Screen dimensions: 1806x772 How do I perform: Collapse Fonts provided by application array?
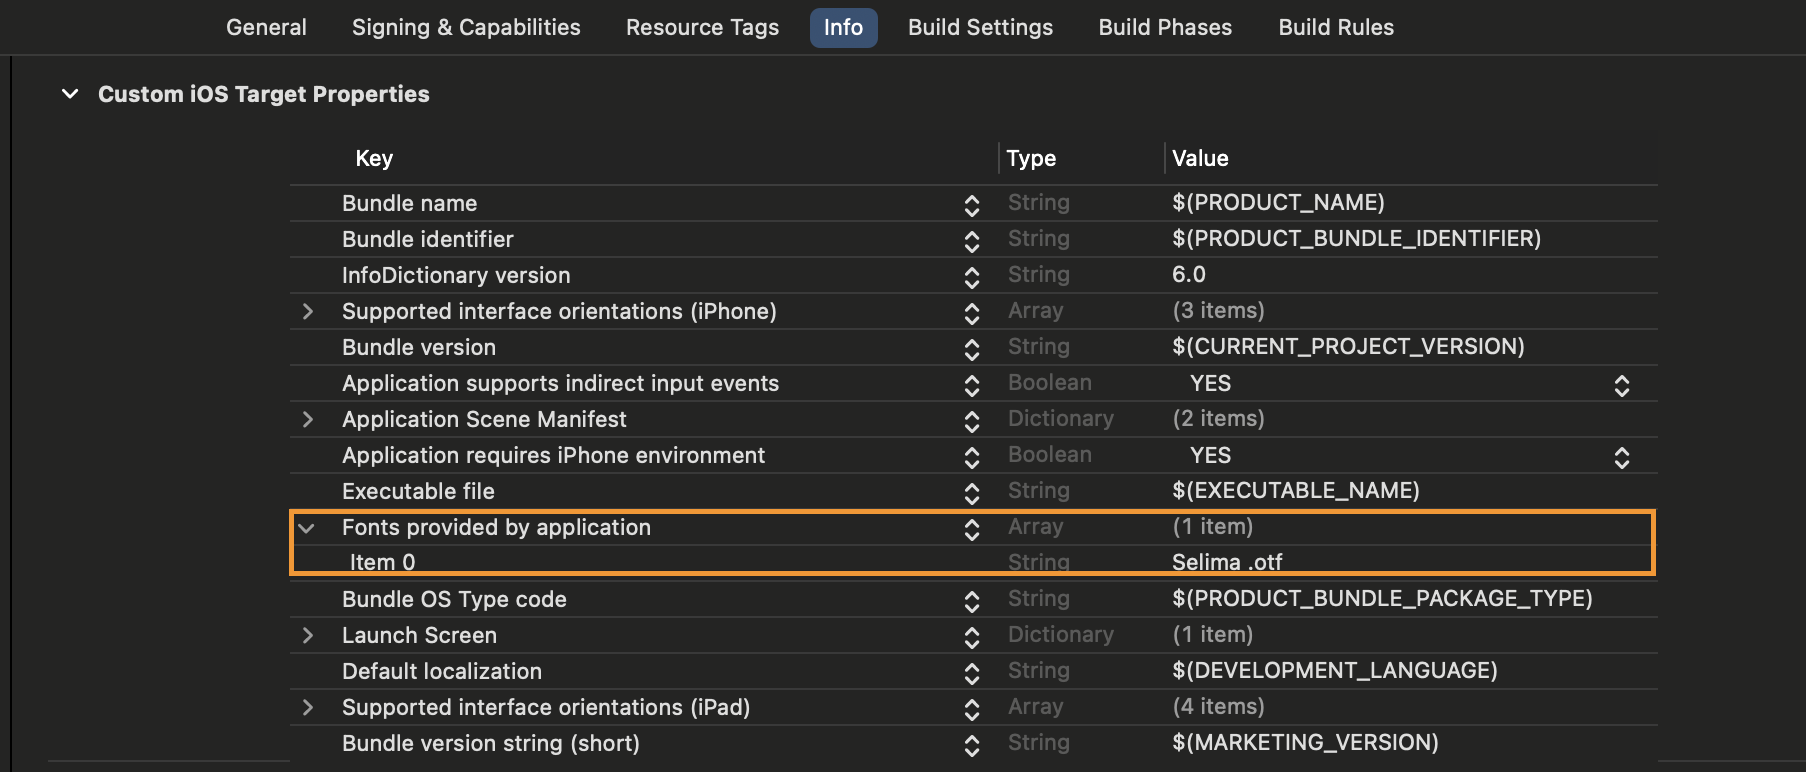[307, 528]
